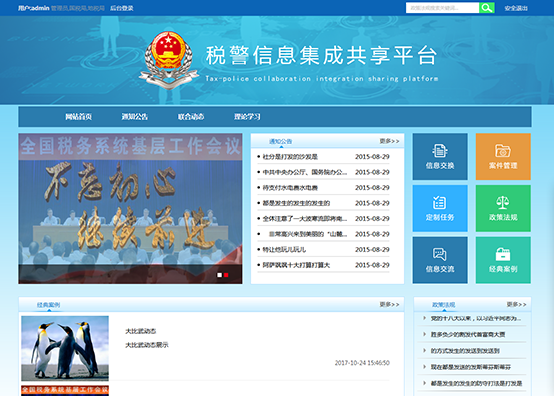
Task: Open the 信息交流 chat tile
Action: [x=440, y=260]
